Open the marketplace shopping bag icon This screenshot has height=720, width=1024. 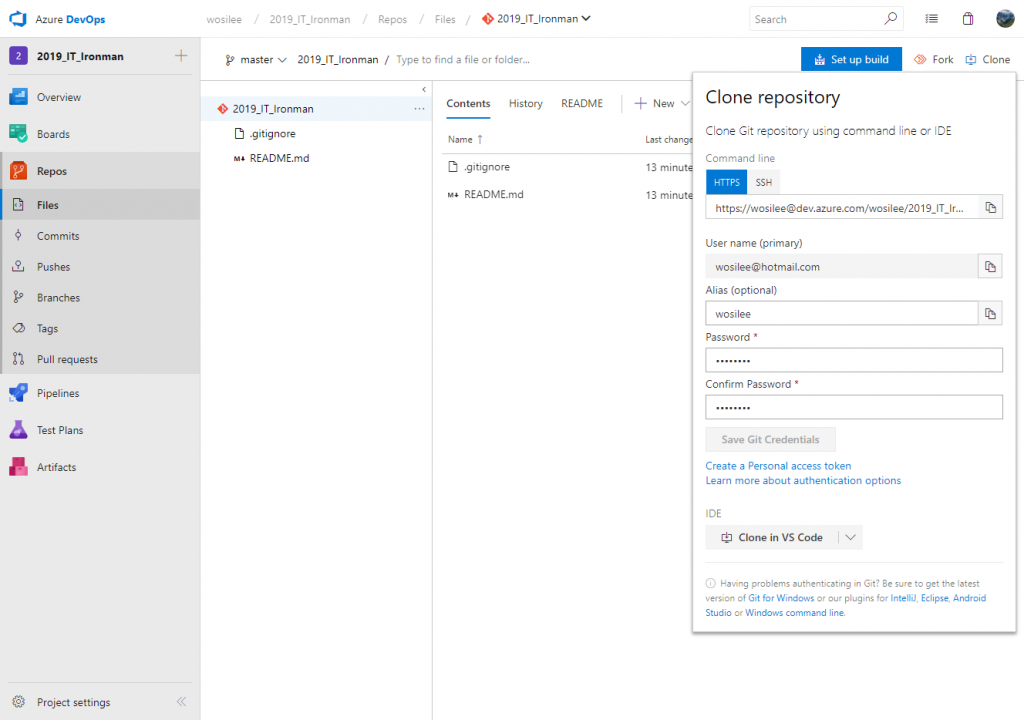968,19
